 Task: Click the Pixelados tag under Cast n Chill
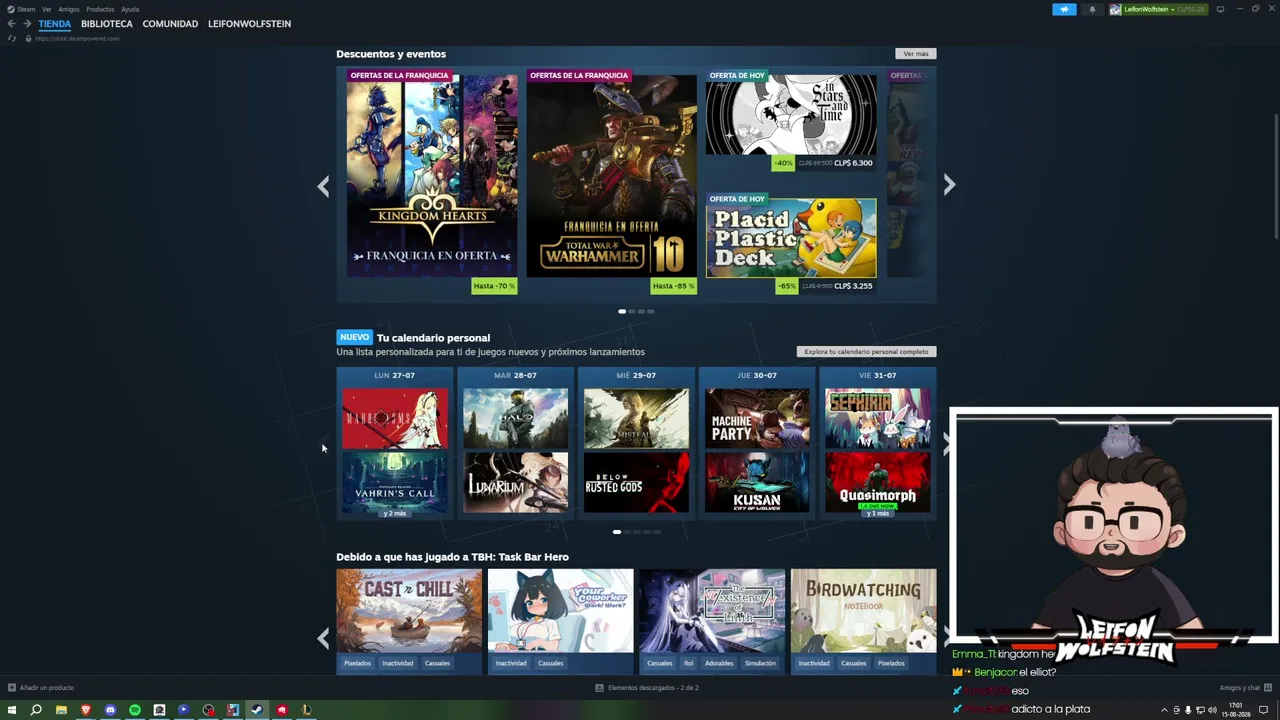coord(357,663)
